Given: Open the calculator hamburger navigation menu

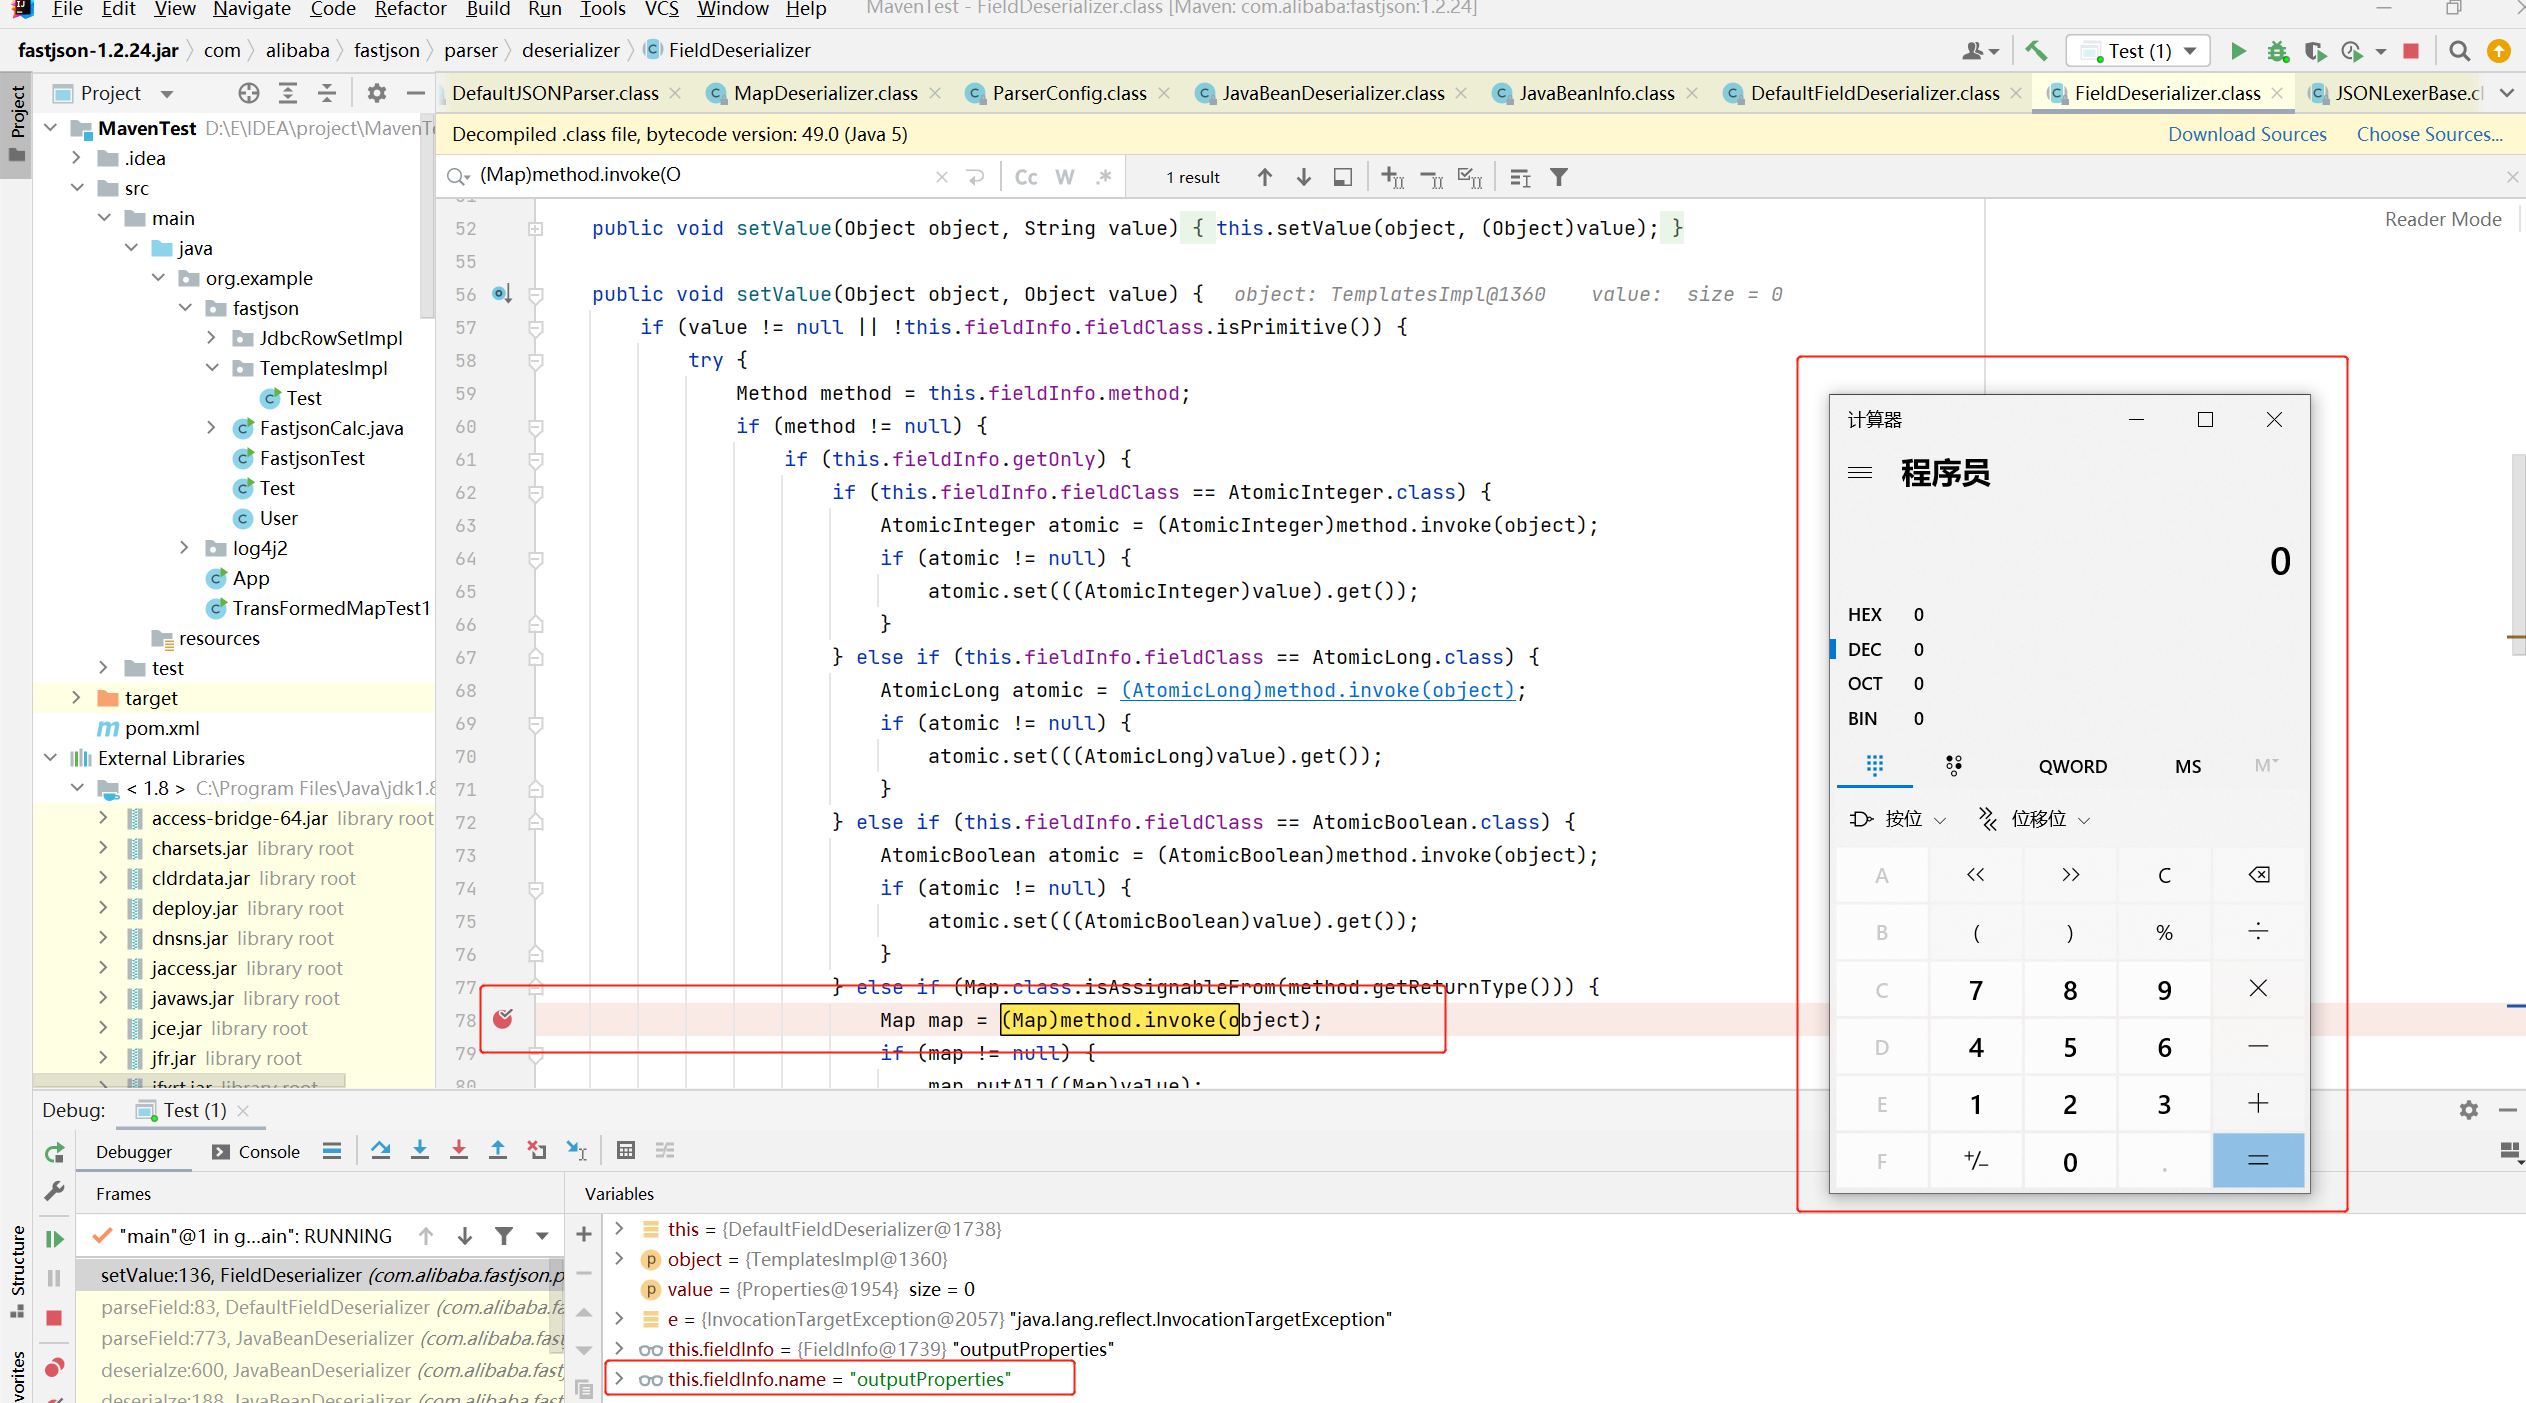Looking at the screenshot, I should point(1859,472).
